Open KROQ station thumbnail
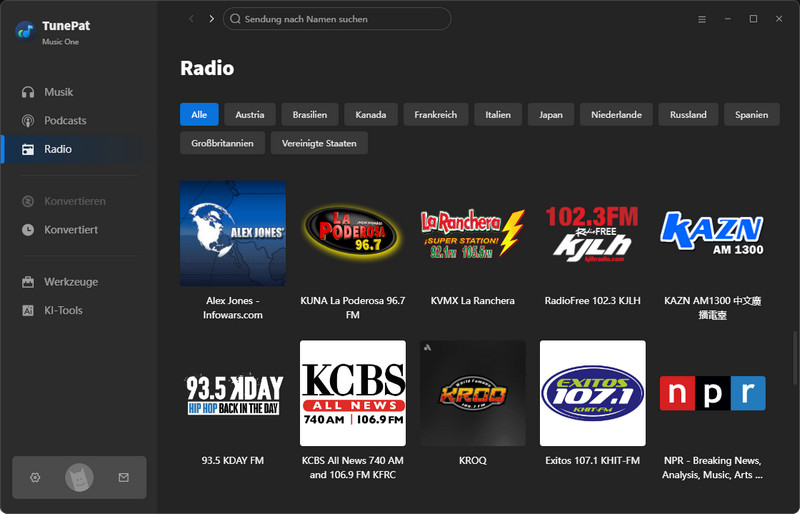Viewport: 800px width, 514px height. pos(472,393)
